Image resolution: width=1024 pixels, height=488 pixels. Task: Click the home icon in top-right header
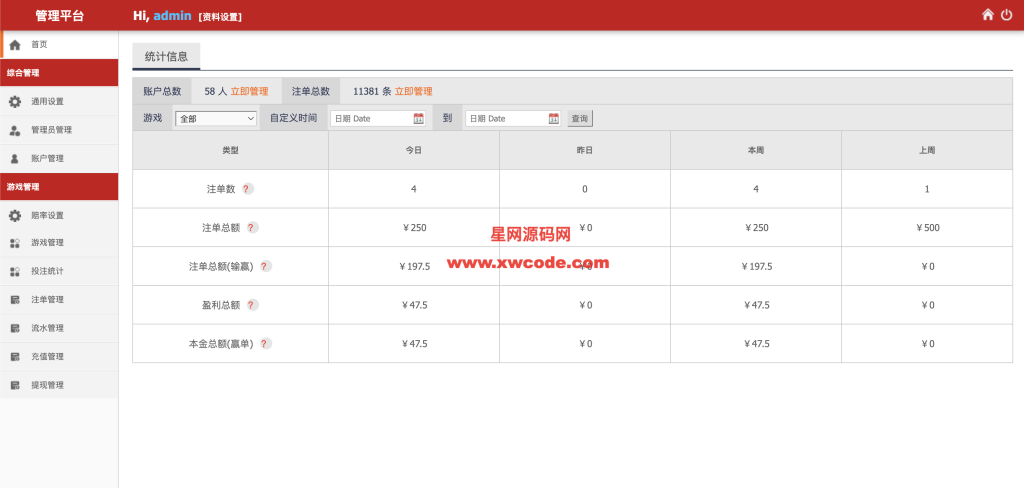pyautogui.click(x=988, y=15)
